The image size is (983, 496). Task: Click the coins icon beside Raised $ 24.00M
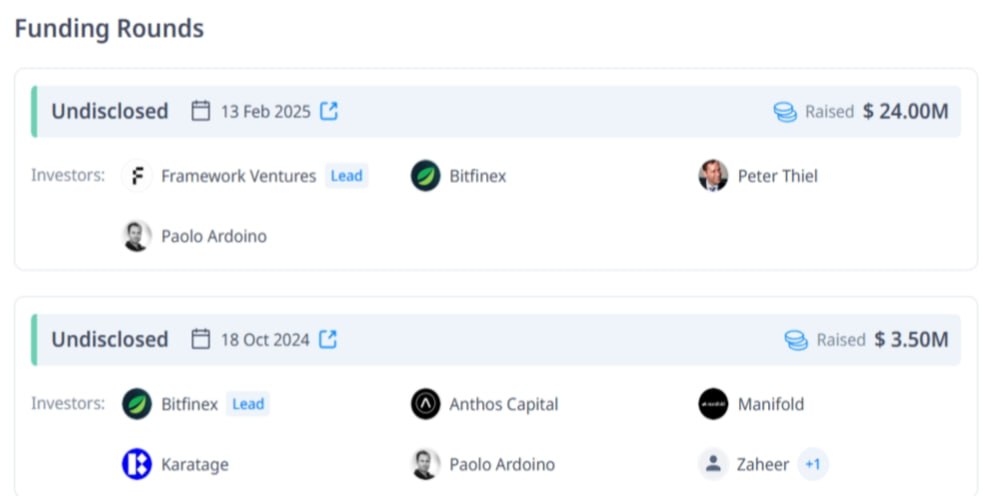tap(785, 112)
